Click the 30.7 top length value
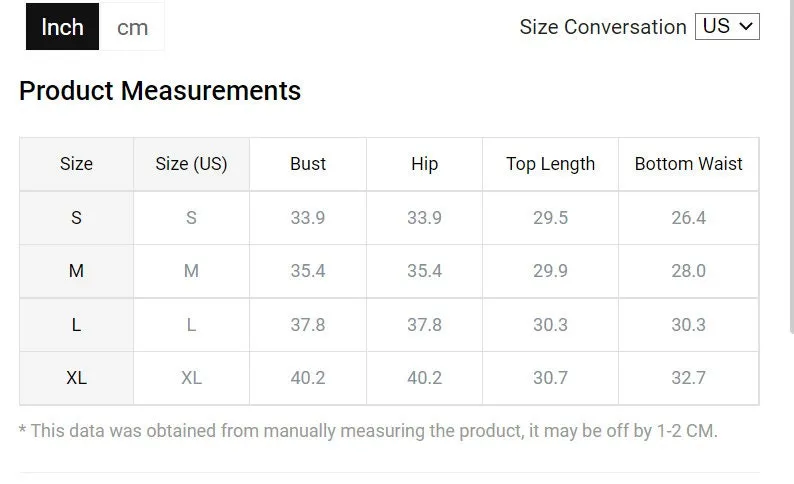 tap(550, 378)
